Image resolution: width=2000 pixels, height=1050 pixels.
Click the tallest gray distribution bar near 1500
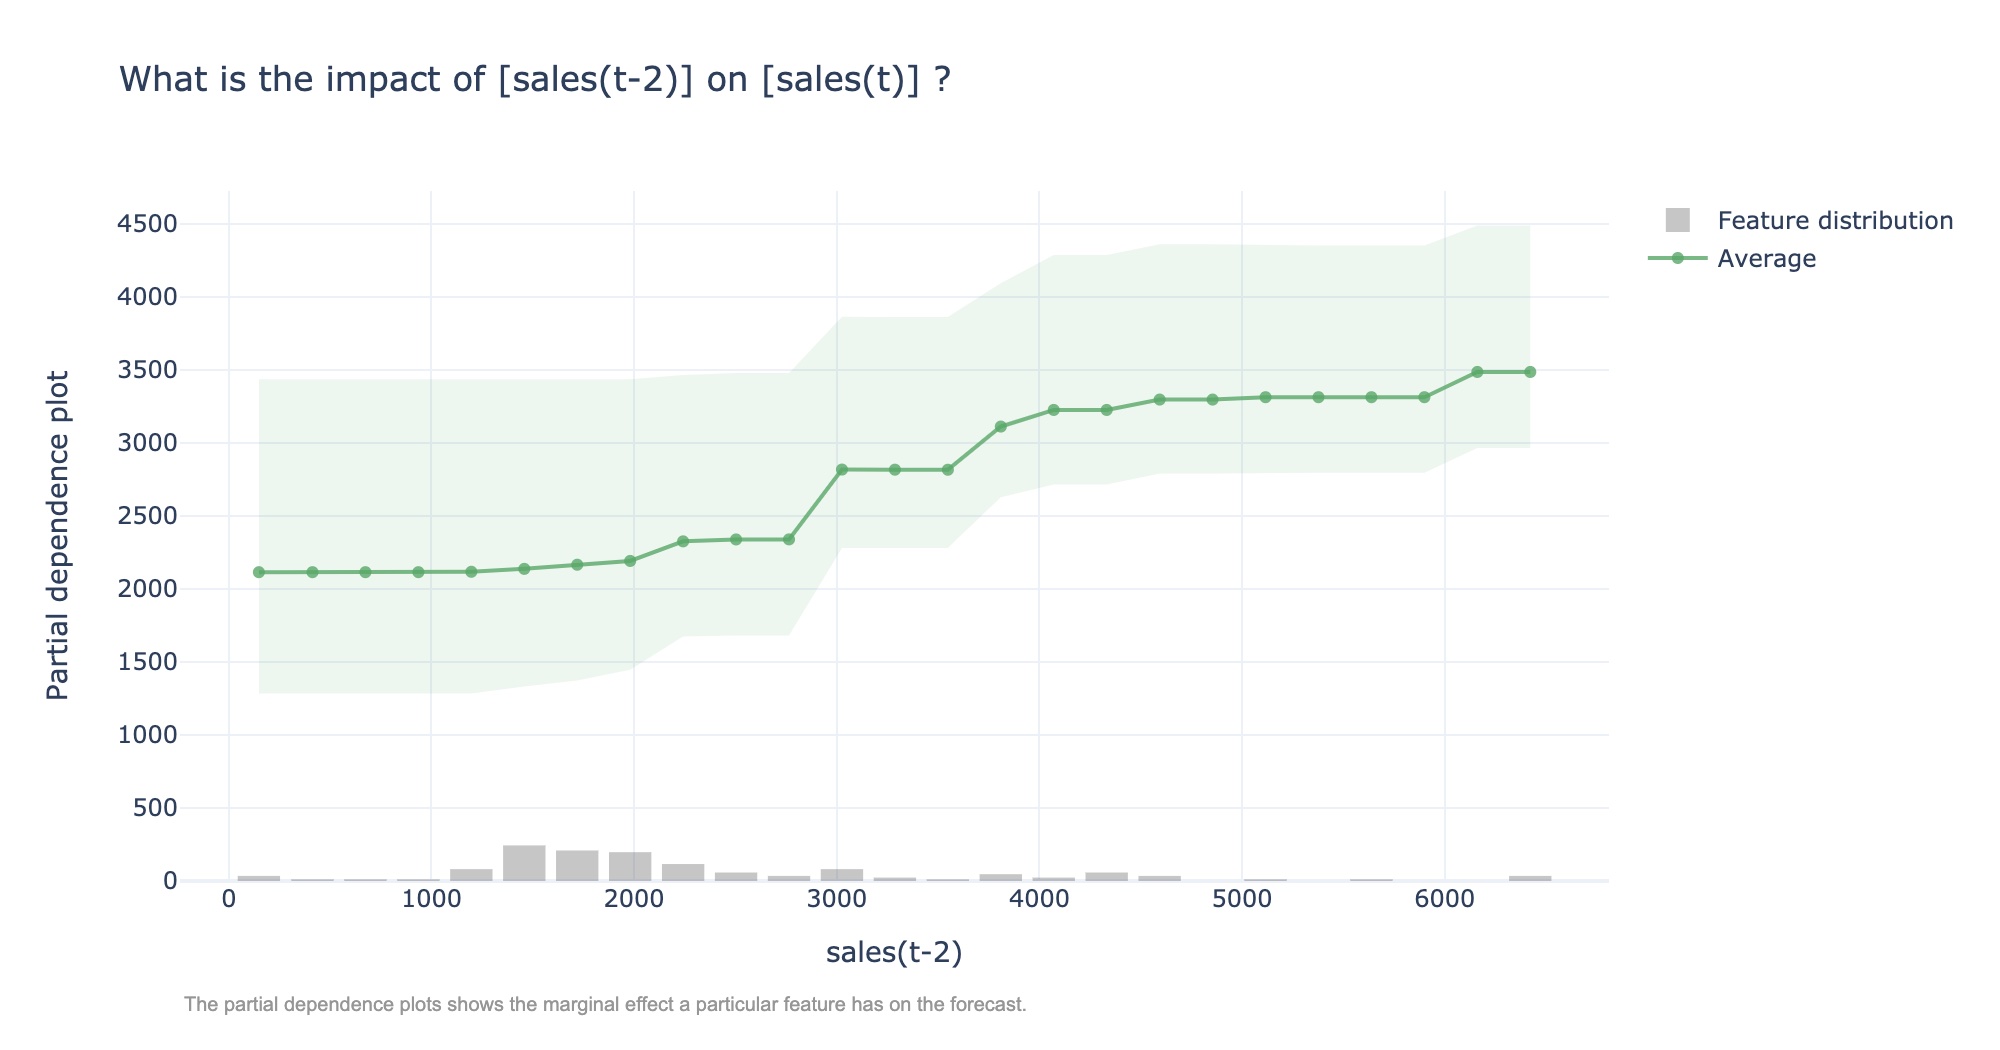point(524,863)
